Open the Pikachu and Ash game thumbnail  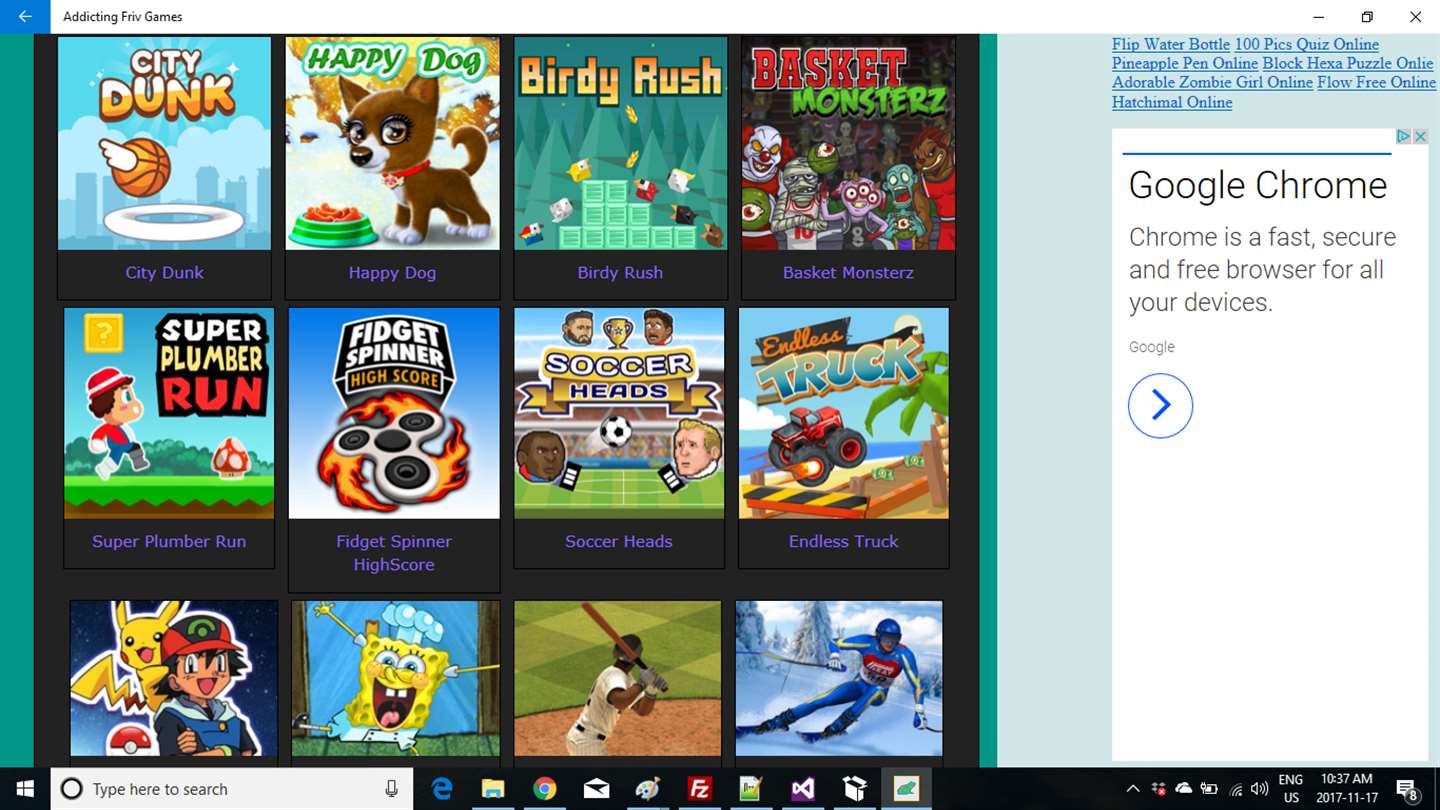click(174, 678)
